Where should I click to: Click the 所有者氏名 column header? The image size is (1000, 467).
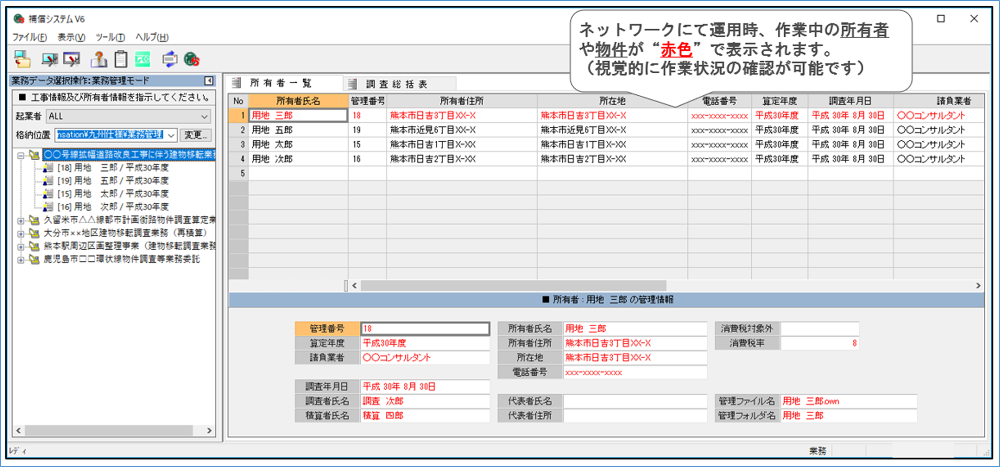[x=297, y=101]
